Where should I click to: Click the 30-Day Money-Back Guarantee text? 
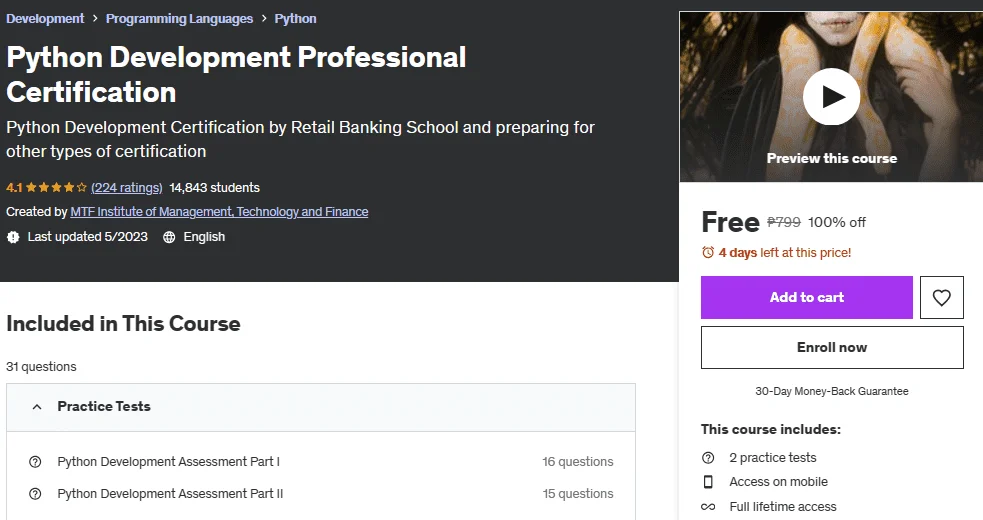832,391
